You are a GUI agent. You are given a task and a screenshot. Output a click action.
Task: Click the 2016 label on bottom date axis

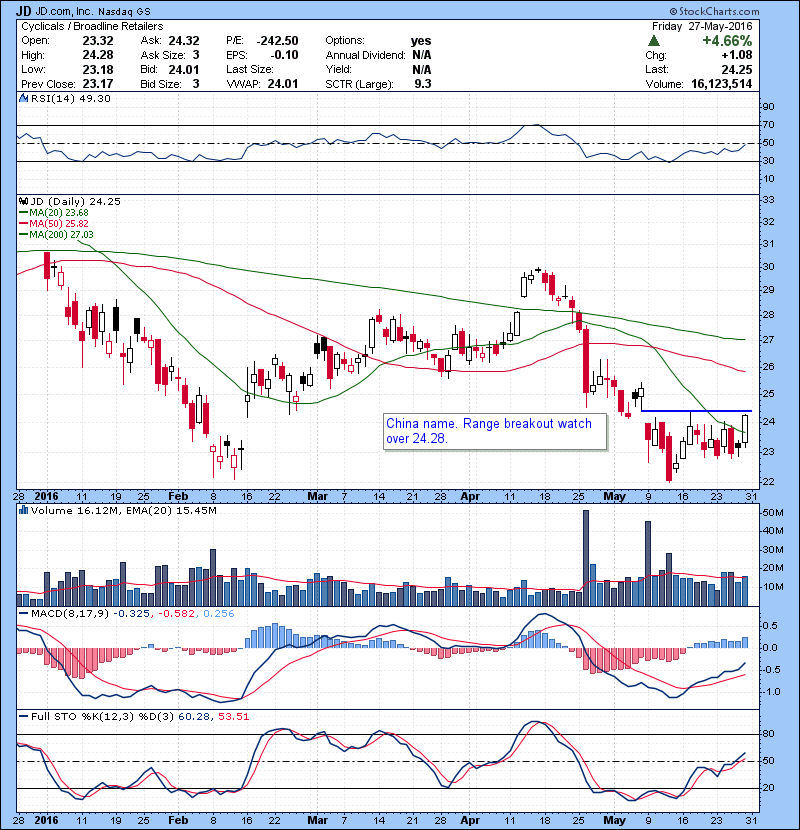46,820
